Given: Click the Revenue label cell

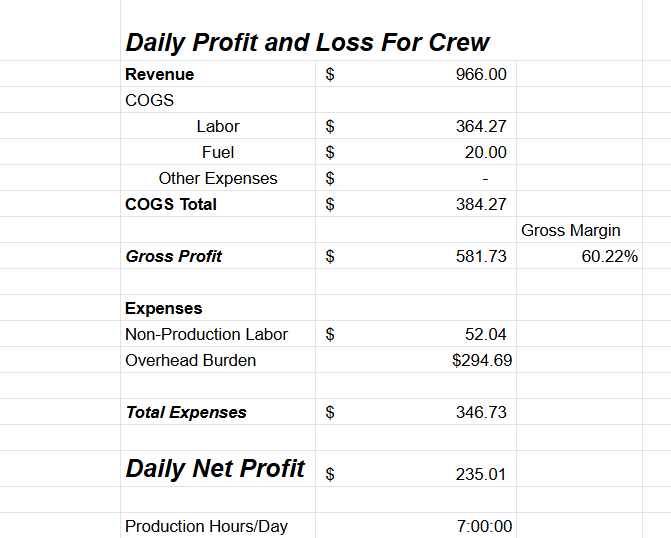Looking at the screenshot, I should click(160, 74).
